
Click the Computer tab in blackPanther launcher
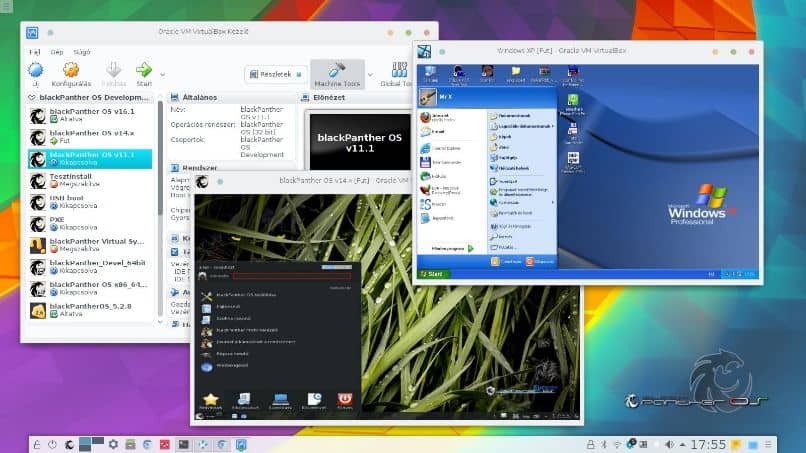pos(280,400)
